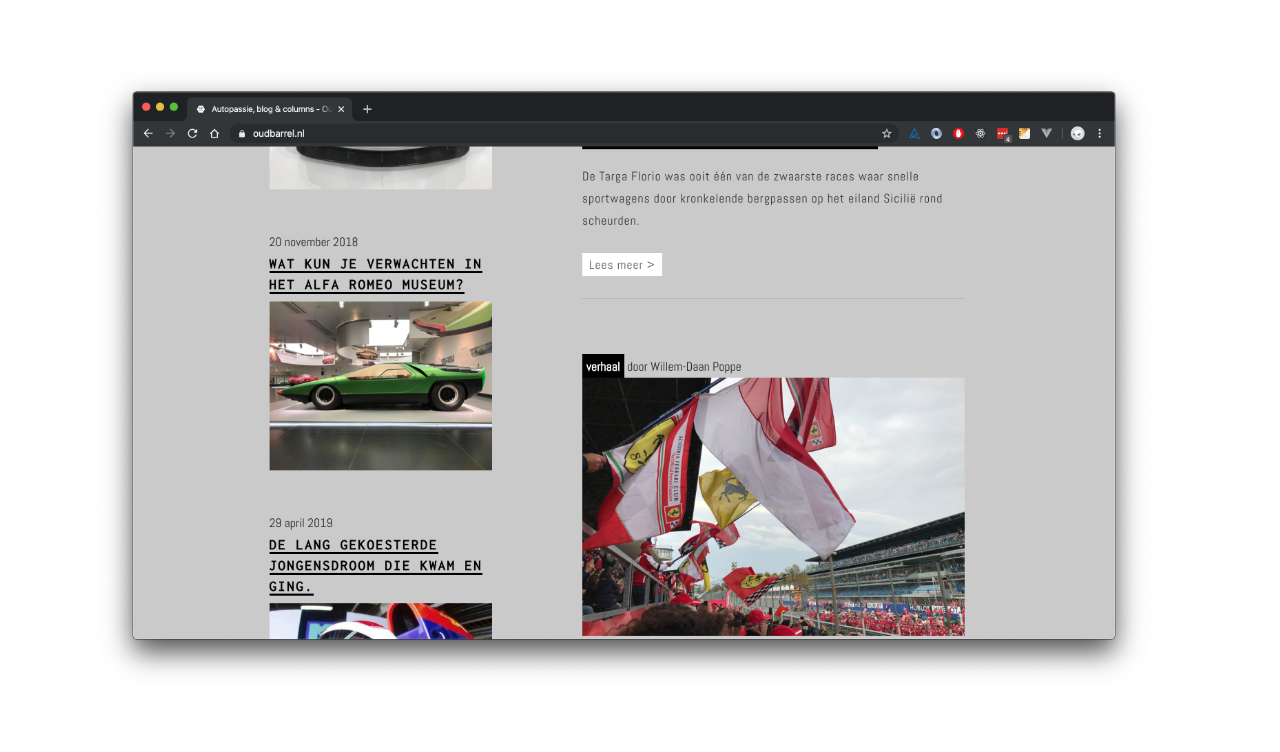Go back to the previous page
Image resolution: width=1280 pixels, height=752 pixels.
click(x=148, y=133)
